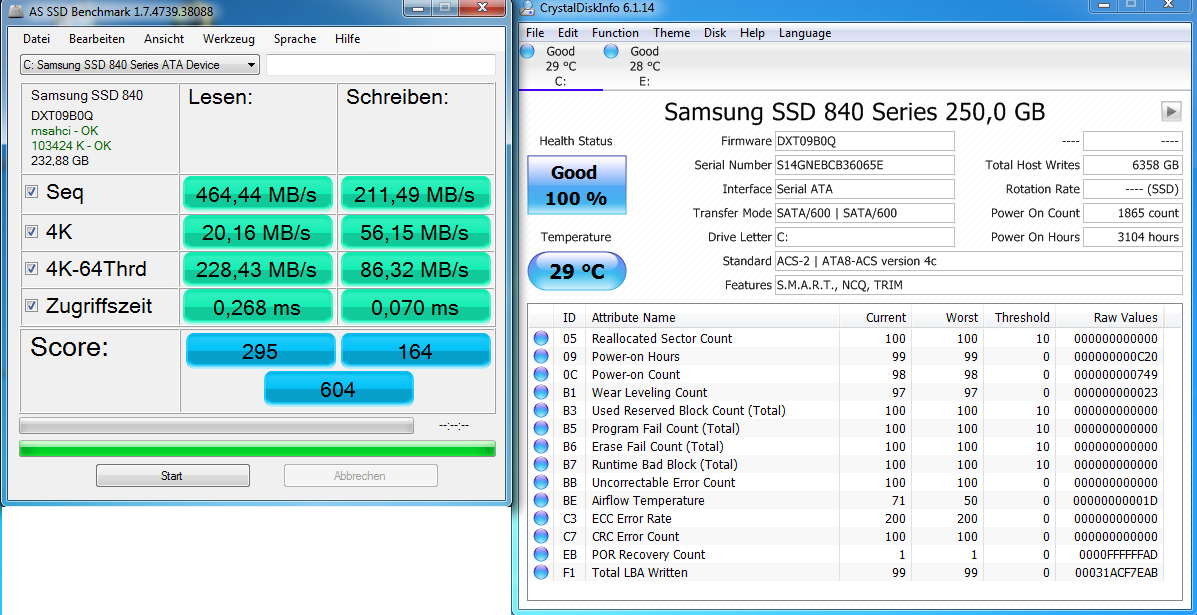
Task: Click the Abbrechen button
Action: coord(360,475)
